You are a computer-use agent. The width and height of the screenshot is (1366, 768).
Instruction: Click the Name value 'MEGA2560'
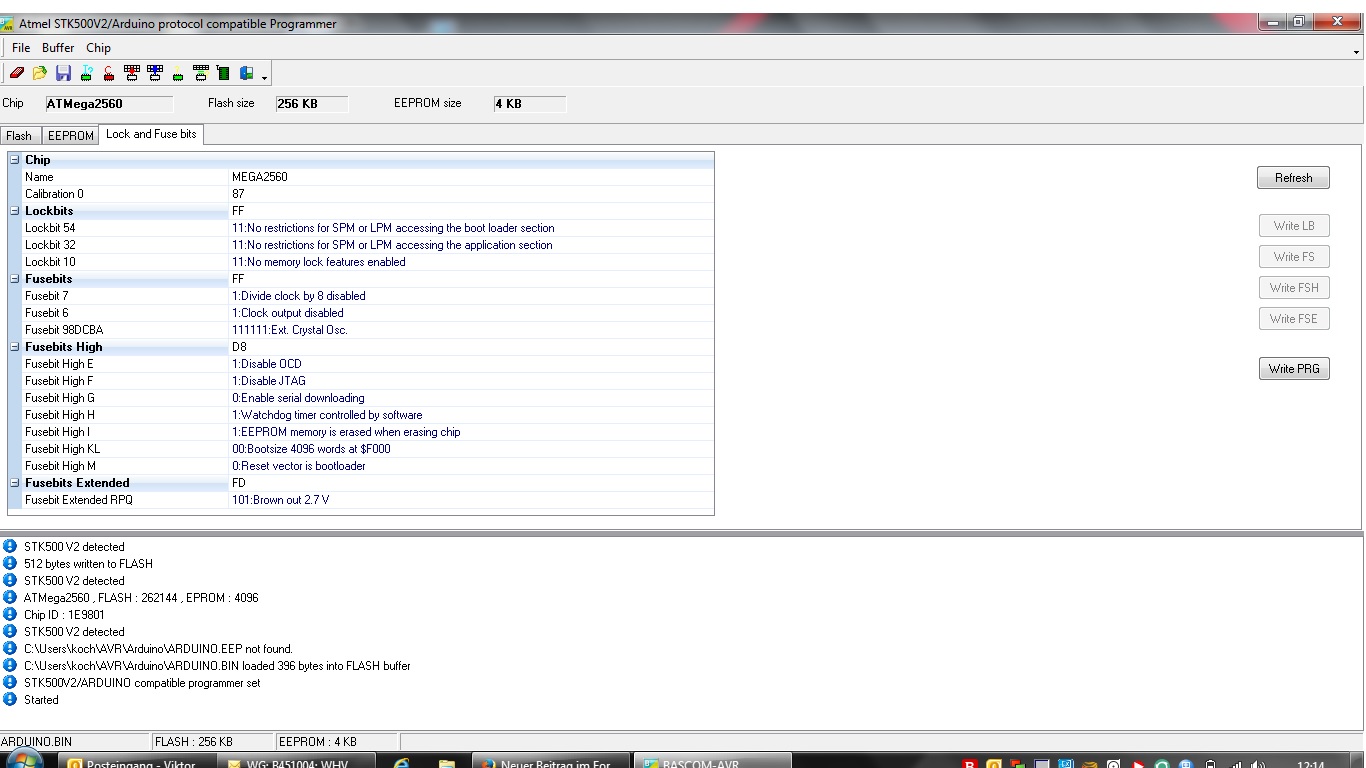(x=260, y=177)
